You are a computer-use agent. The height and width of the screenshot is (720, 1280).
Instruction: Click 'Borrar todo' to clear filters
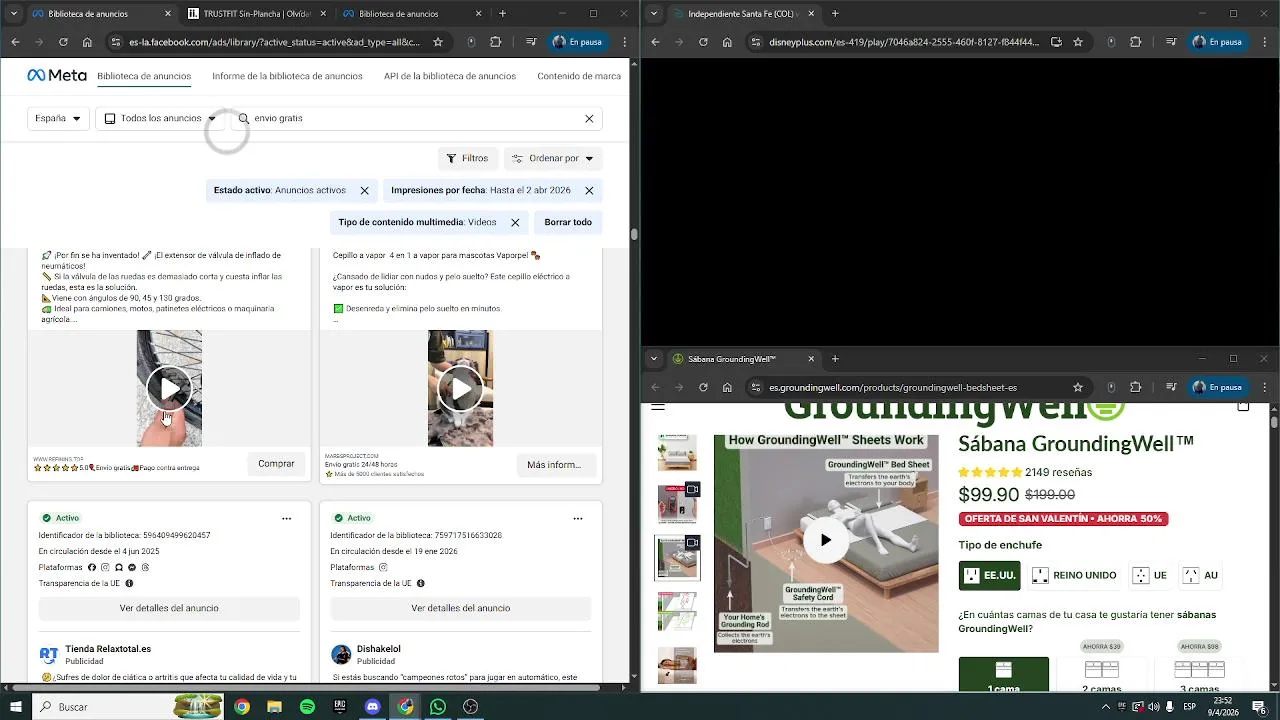[568, 222]
